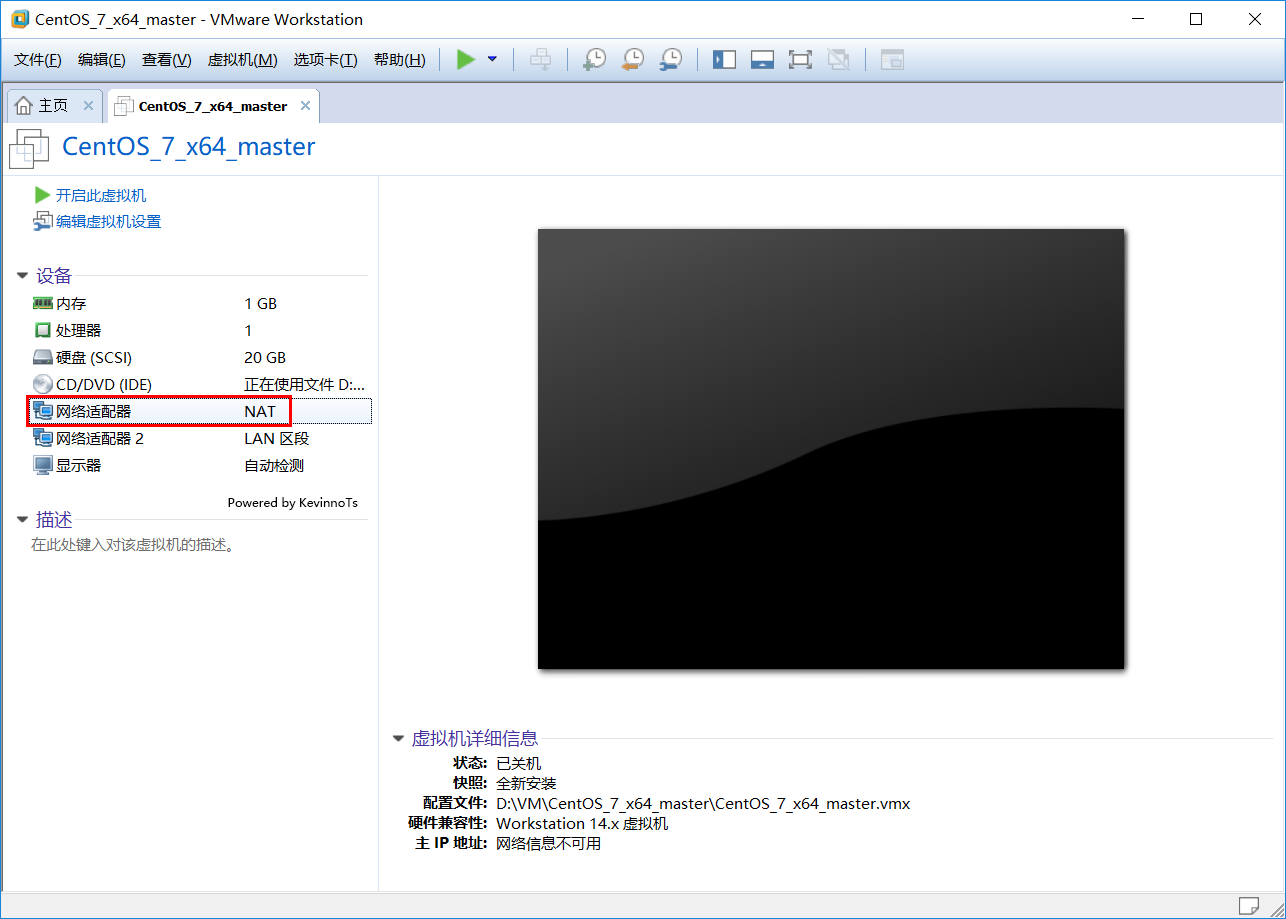The image size is (1286, 919).
Task: Collapse the 描述 section
Action: click(23, 520)
